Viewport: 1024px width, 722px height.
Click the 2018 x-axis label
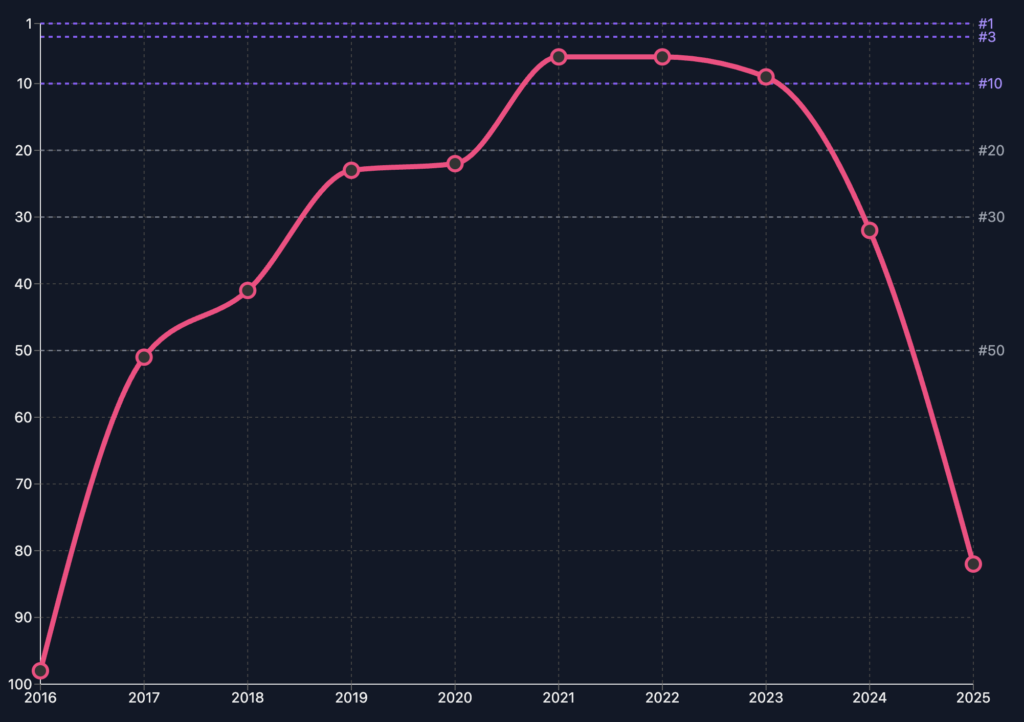point(248,698)
